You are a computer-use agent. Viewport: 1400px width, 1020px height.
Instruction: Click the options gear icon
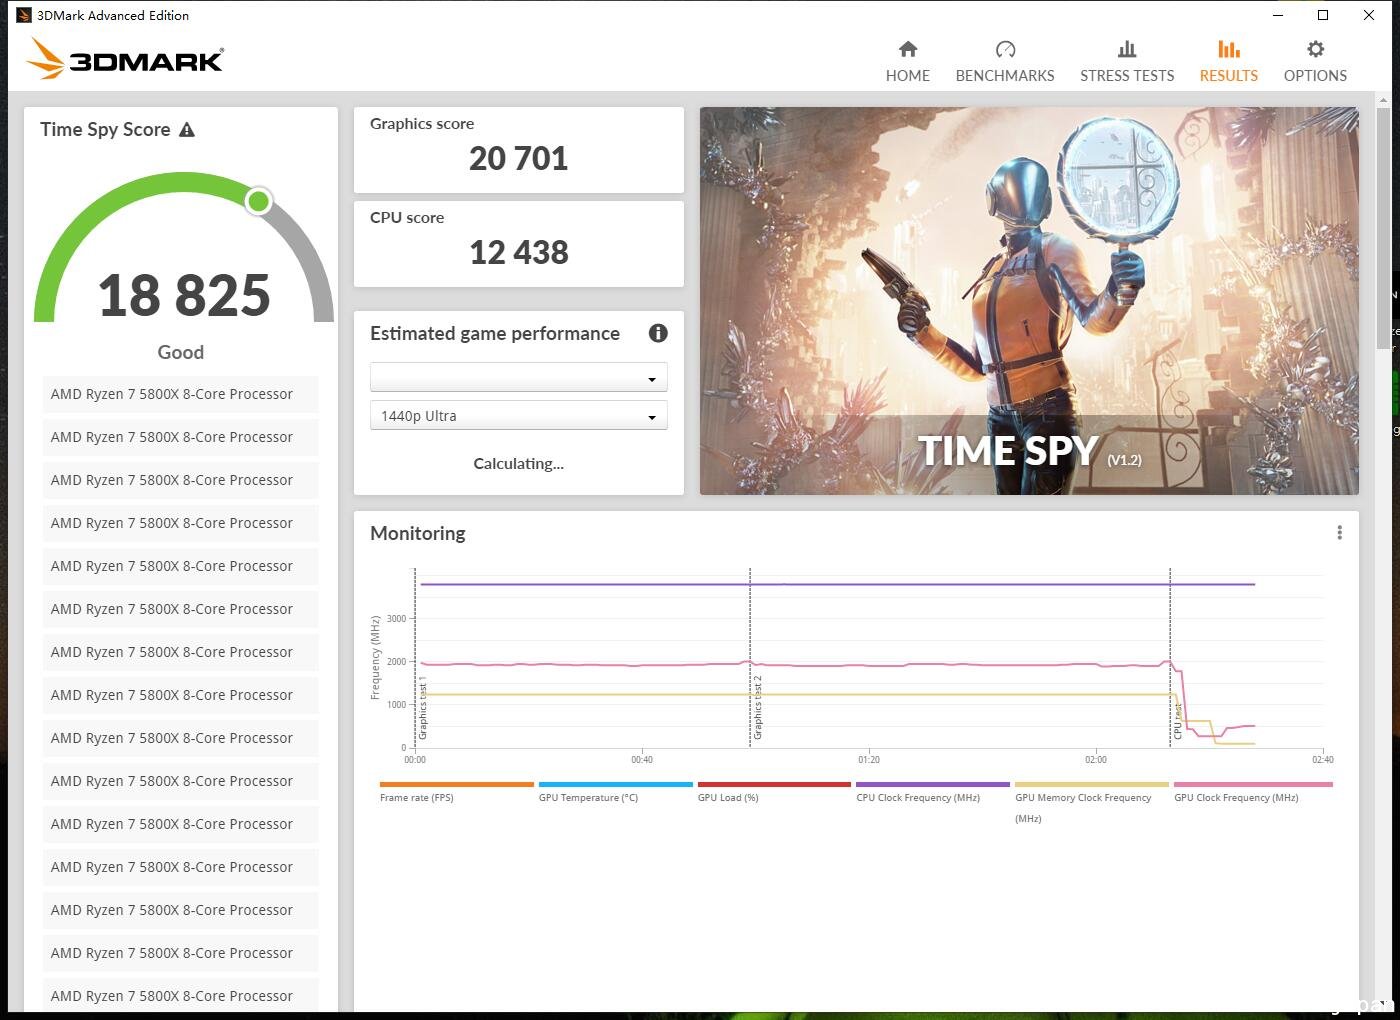tap(1316, 49)
